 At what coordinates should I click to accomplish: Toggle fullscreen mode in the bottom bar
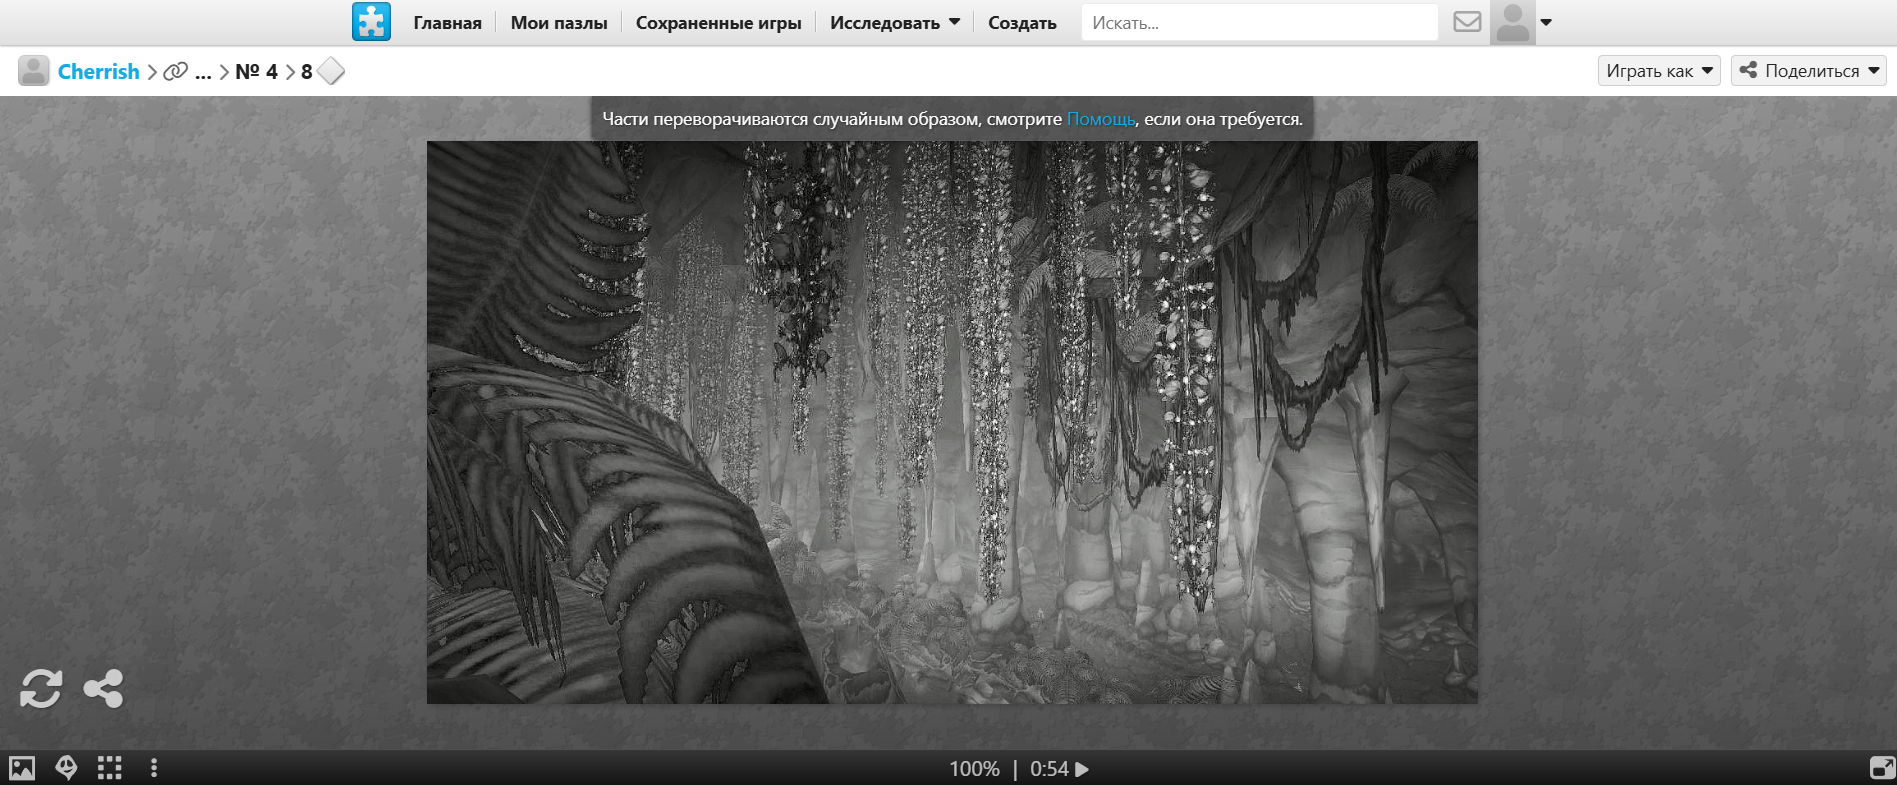[x=1882, y=768]
